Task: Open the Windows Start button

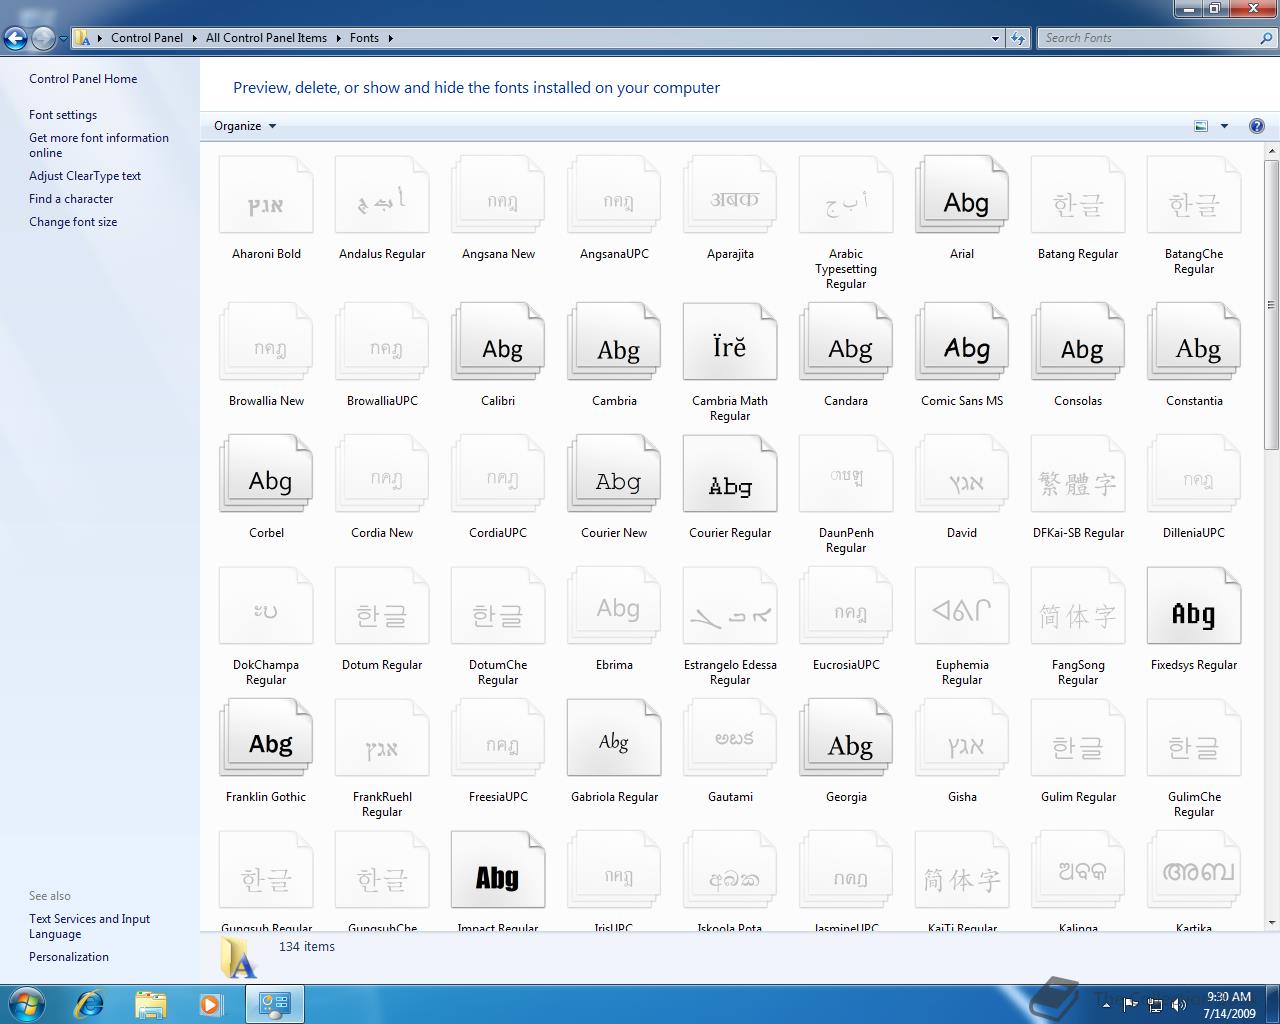Action: 27,1004
